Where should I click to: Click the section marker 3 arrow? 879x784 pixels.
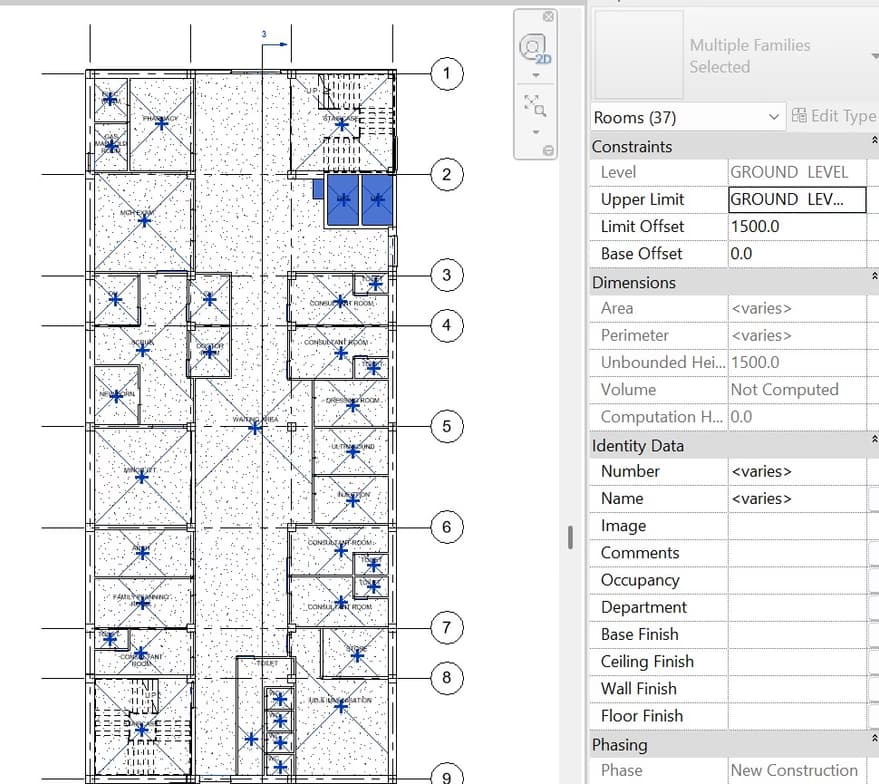274,45
